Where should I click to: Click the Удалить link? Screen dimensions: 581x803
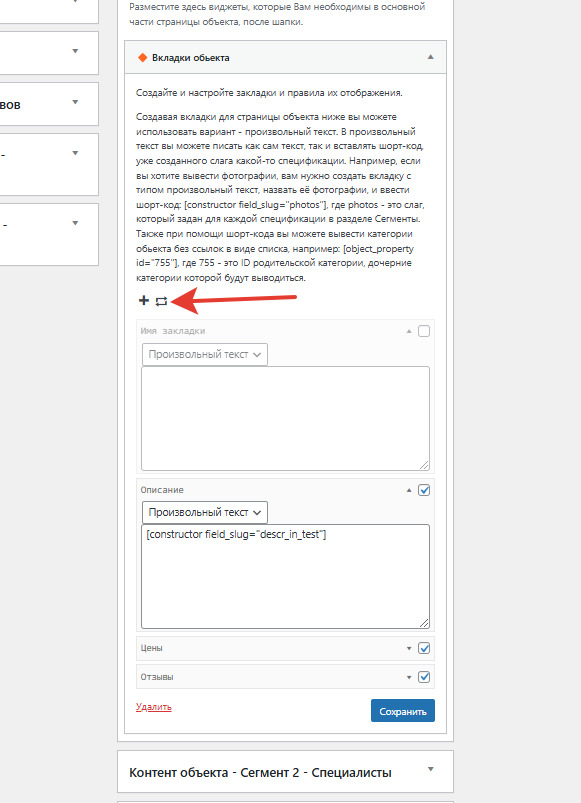154,707
